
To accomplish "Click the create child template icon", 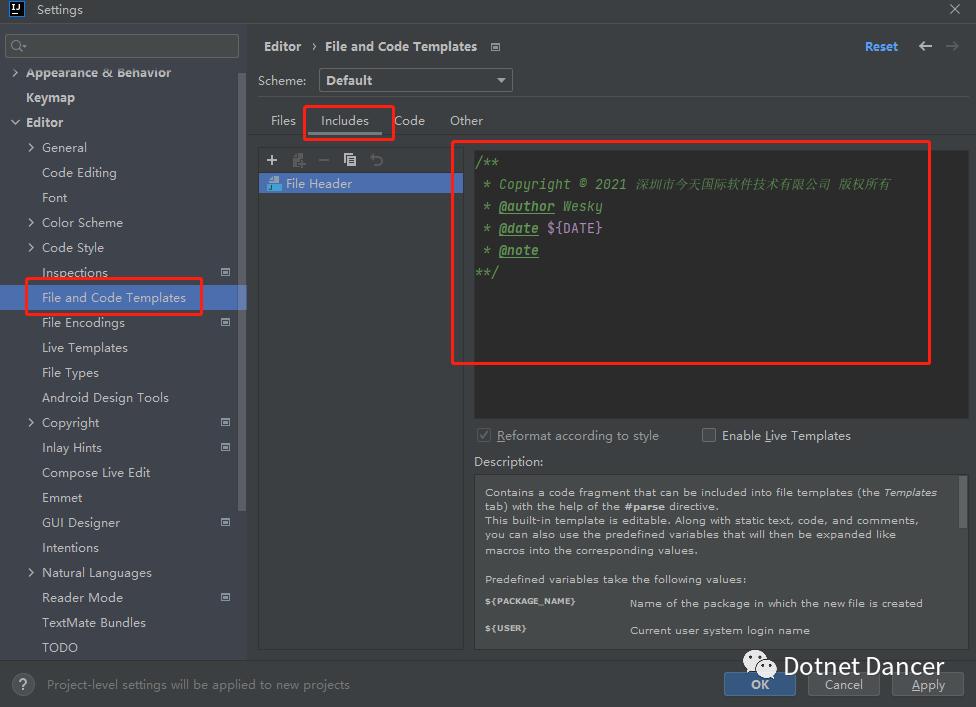I will pyautogui.click(x=299, y=160).
